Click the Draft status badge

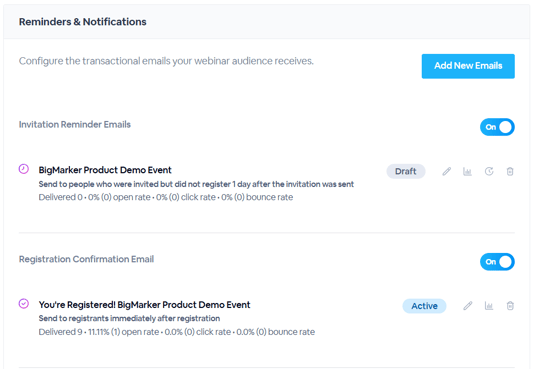point(406,171)
